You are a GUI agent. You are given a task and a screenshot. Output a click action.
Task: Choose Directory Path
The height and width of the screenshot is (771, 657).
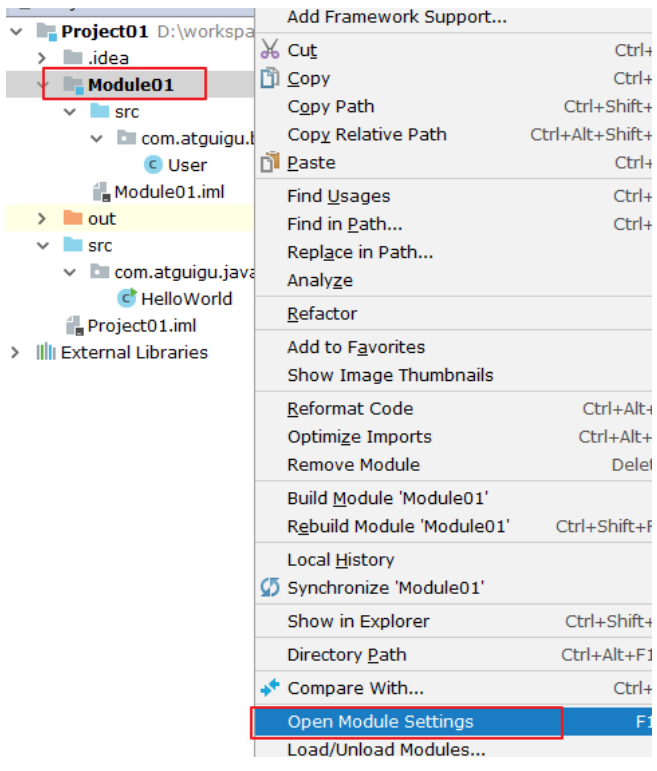(453, 654)
